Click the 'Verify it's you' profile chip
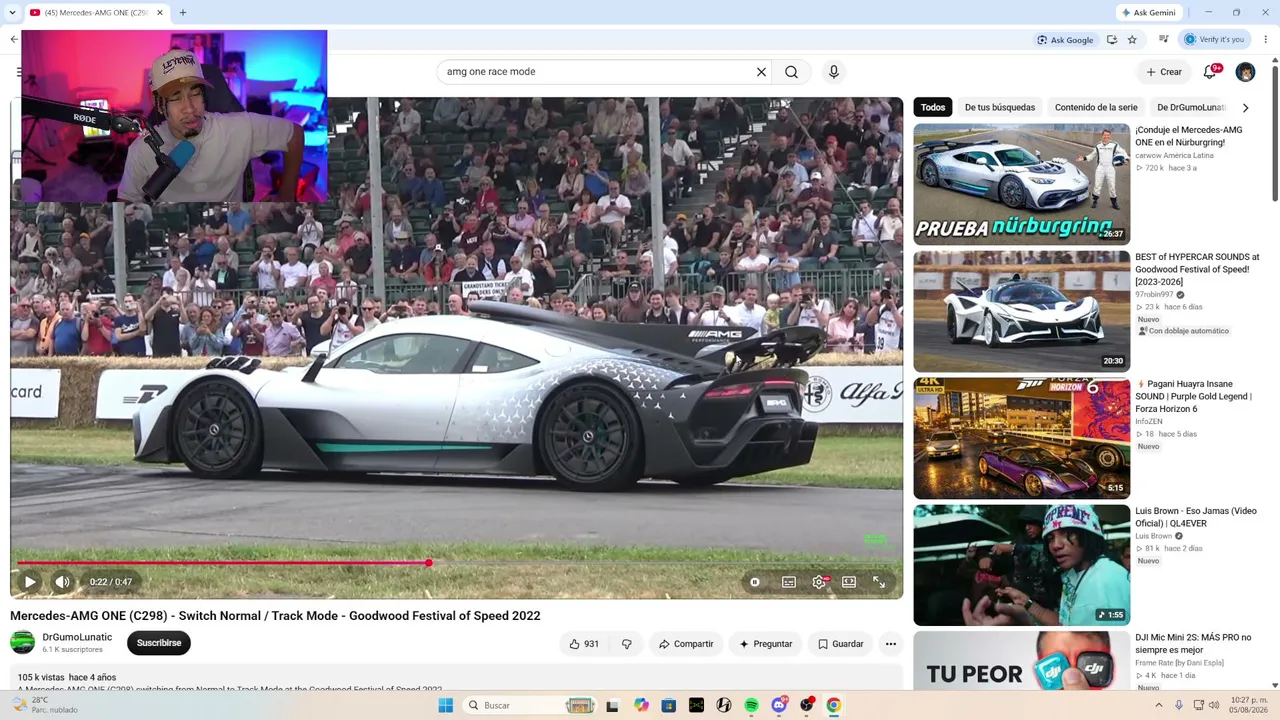The height and width of the screenshot is (720, 1280). (1214, 40)
